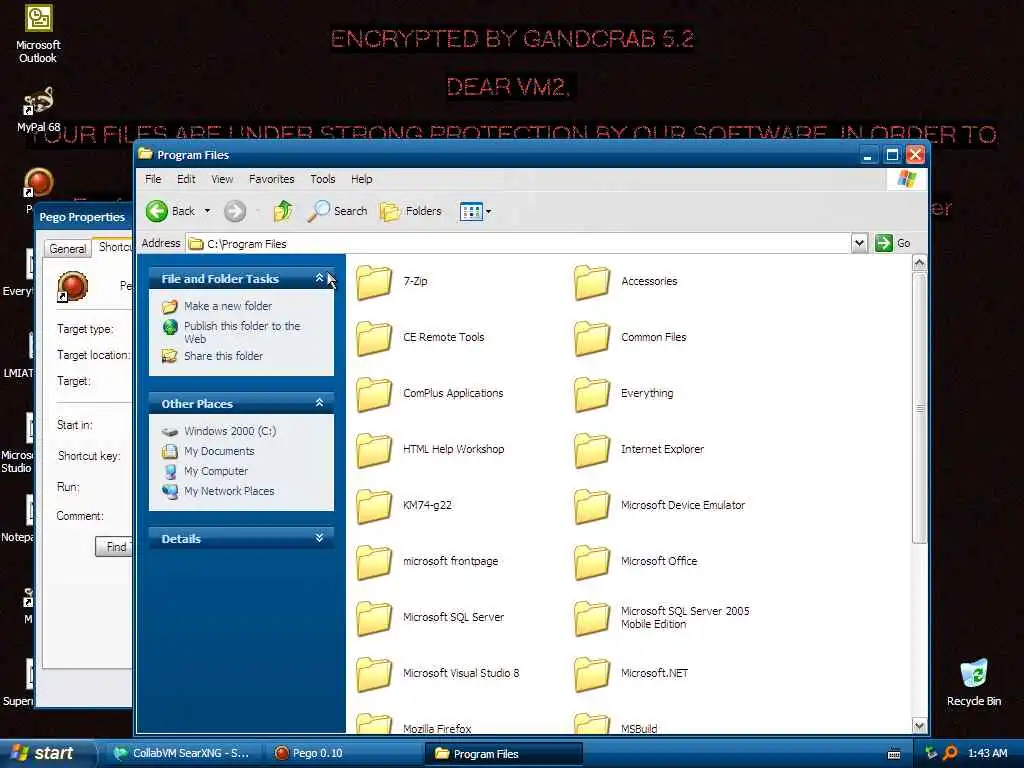Open the Tools menu
1024x768 pixels.
pos(323,179)
